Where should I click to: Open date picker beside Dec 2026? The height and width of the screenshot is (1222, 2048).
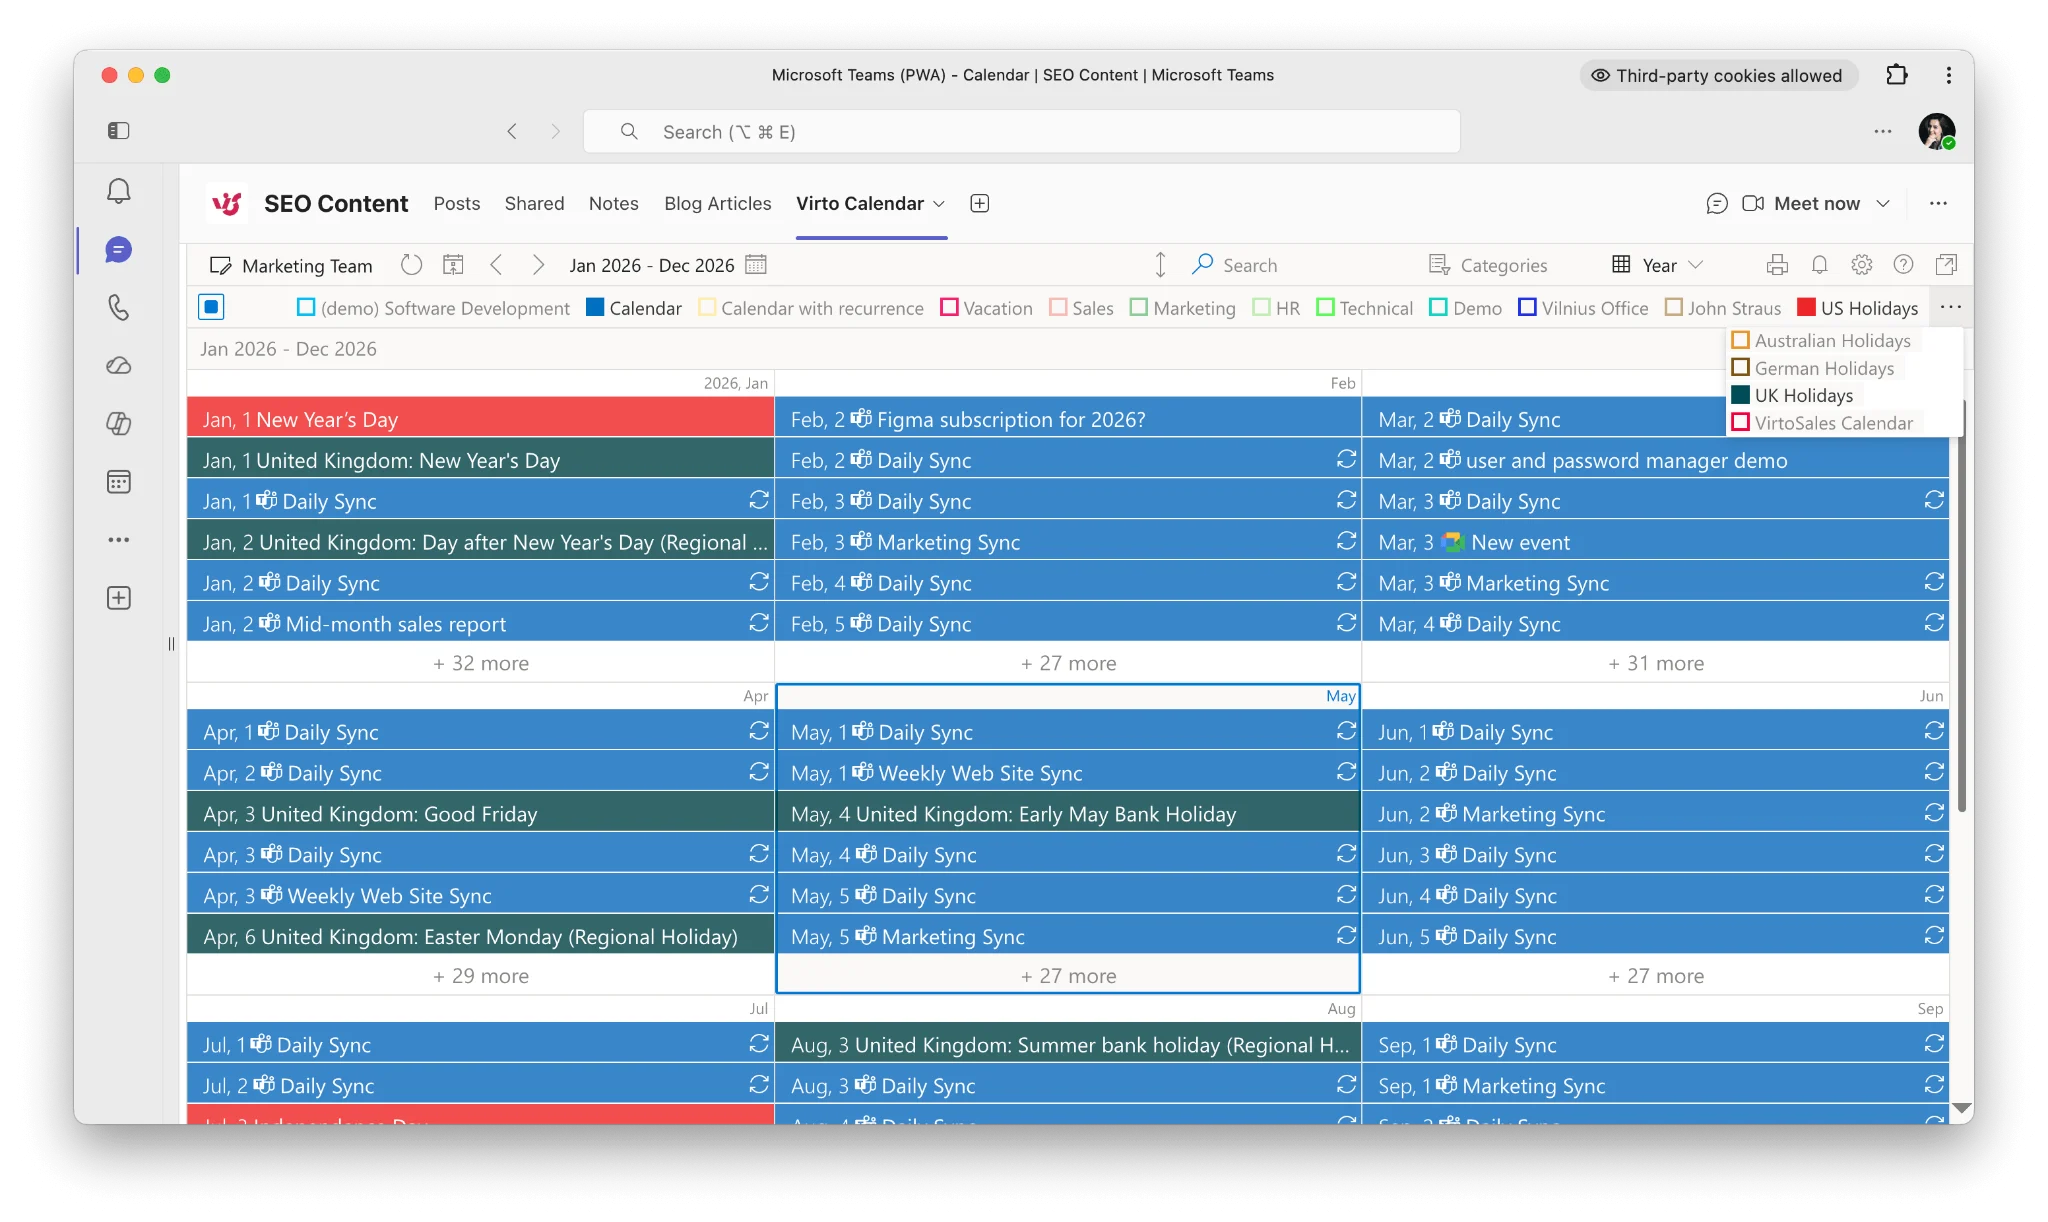(x=756, y=265)
